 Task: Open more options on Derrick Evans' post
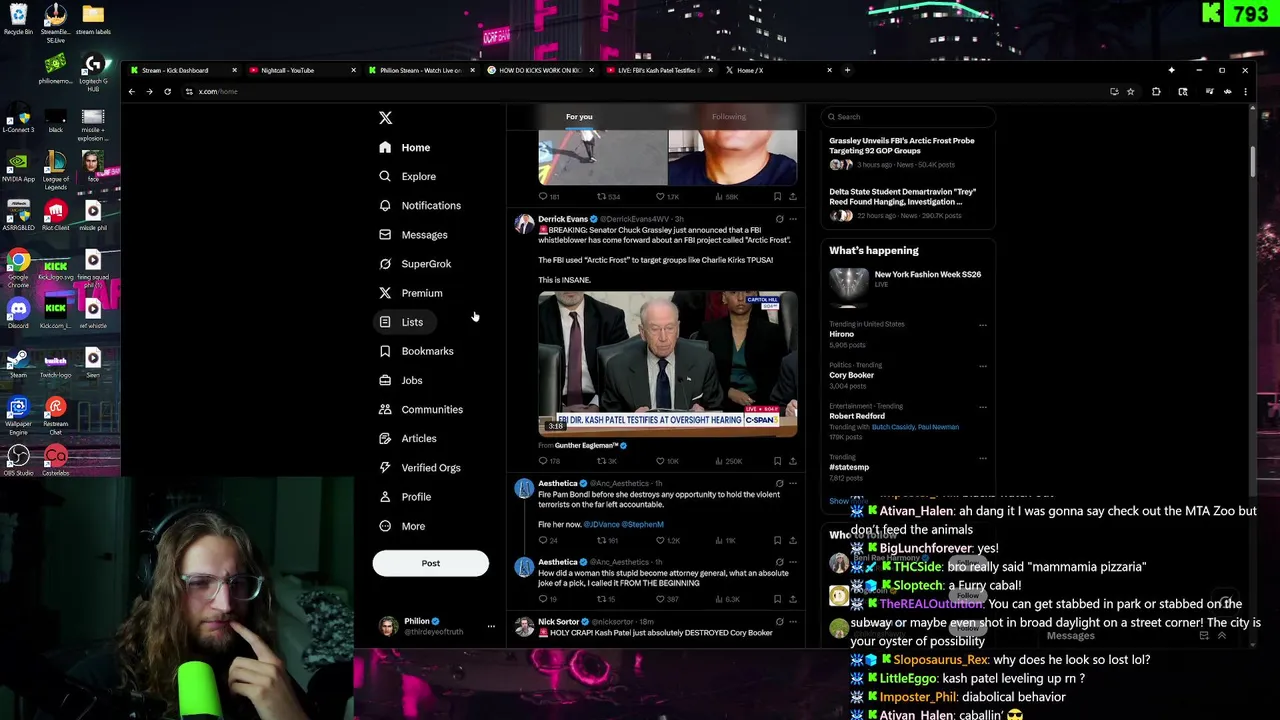(793, 219)
